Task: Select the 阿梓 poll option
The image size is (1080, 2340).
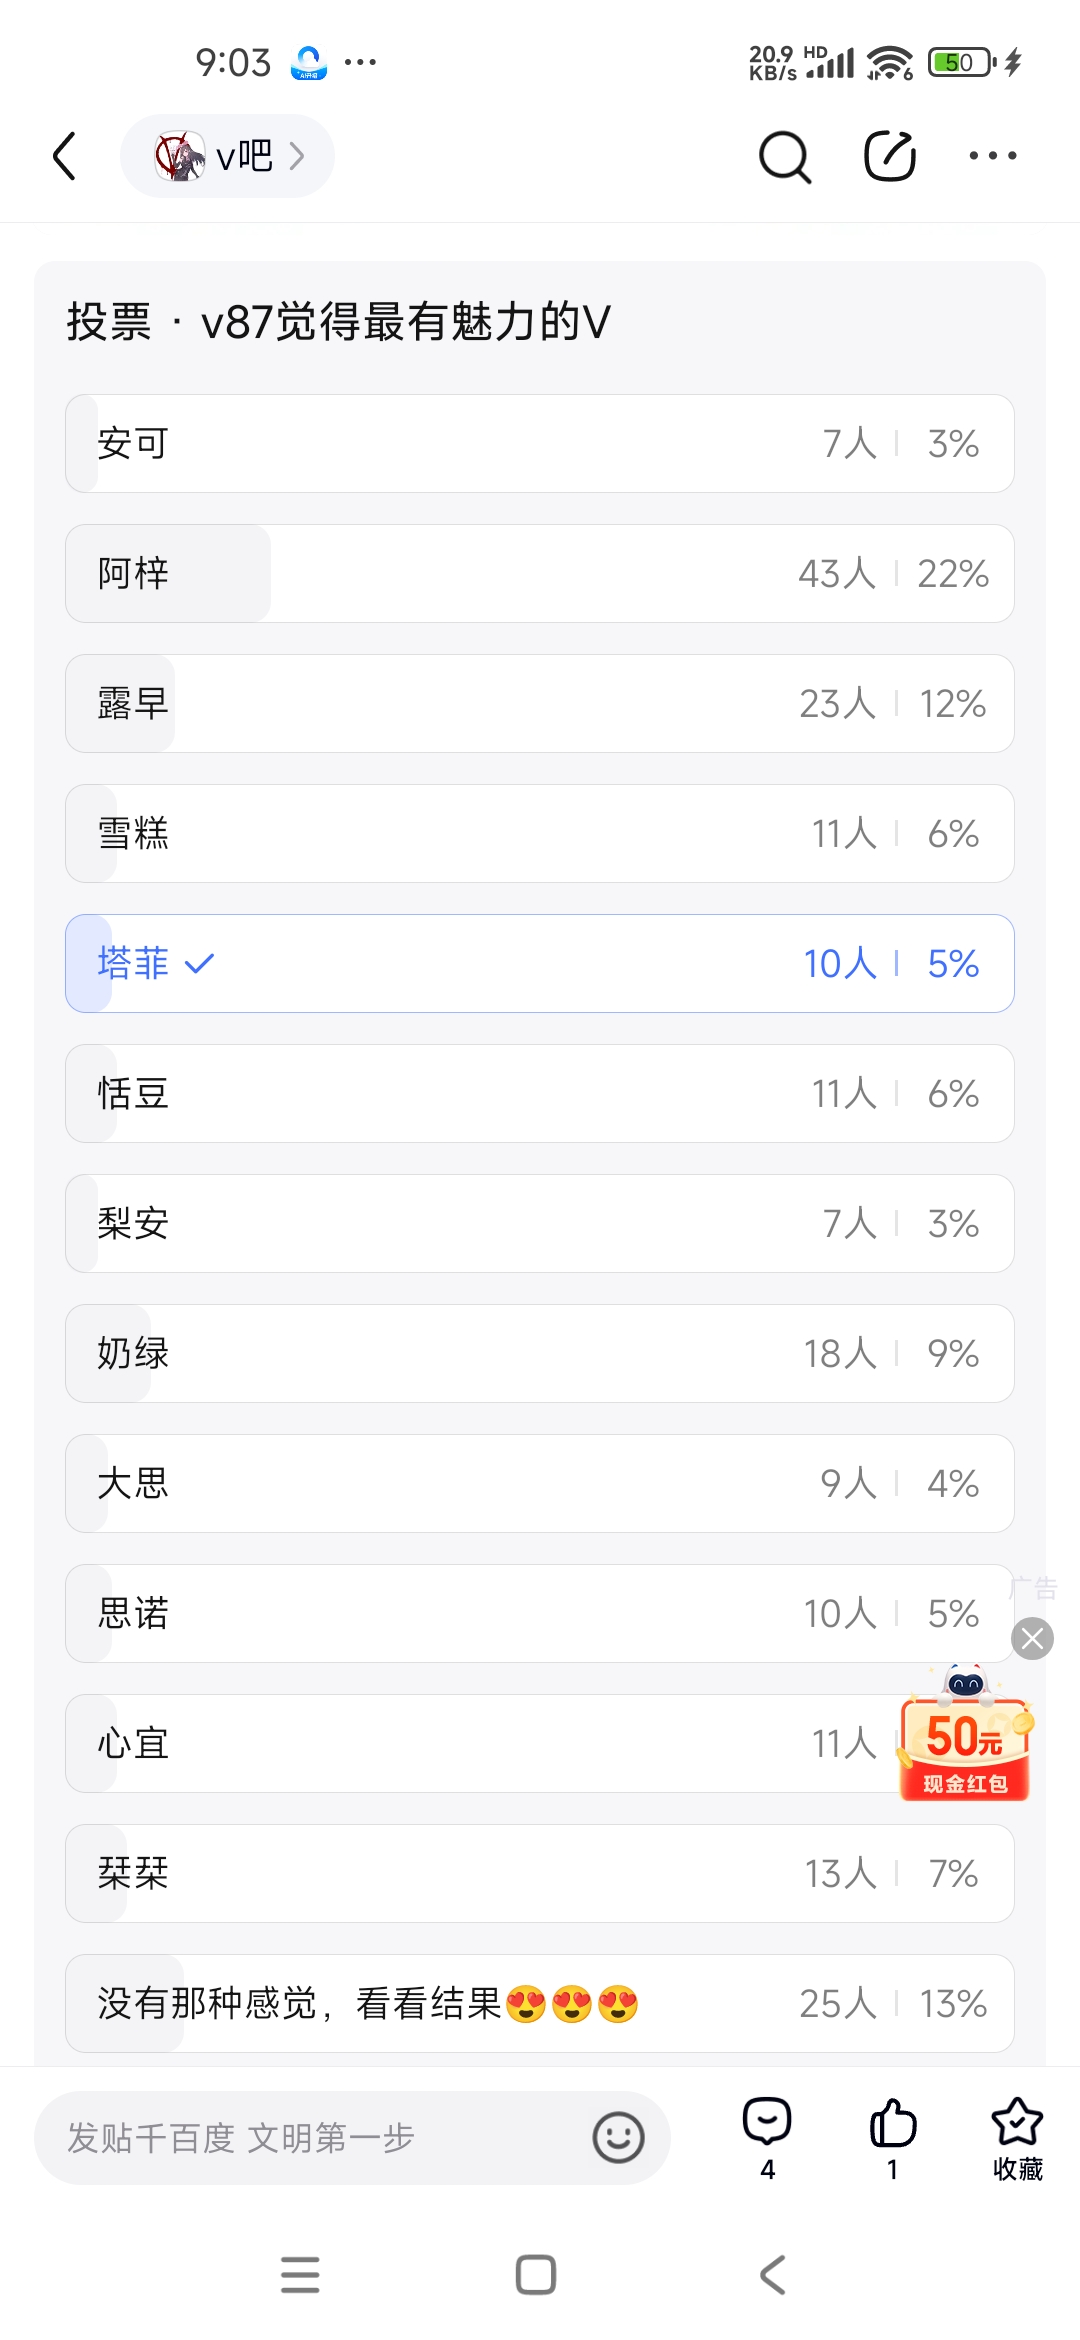Action: point(540,574)
